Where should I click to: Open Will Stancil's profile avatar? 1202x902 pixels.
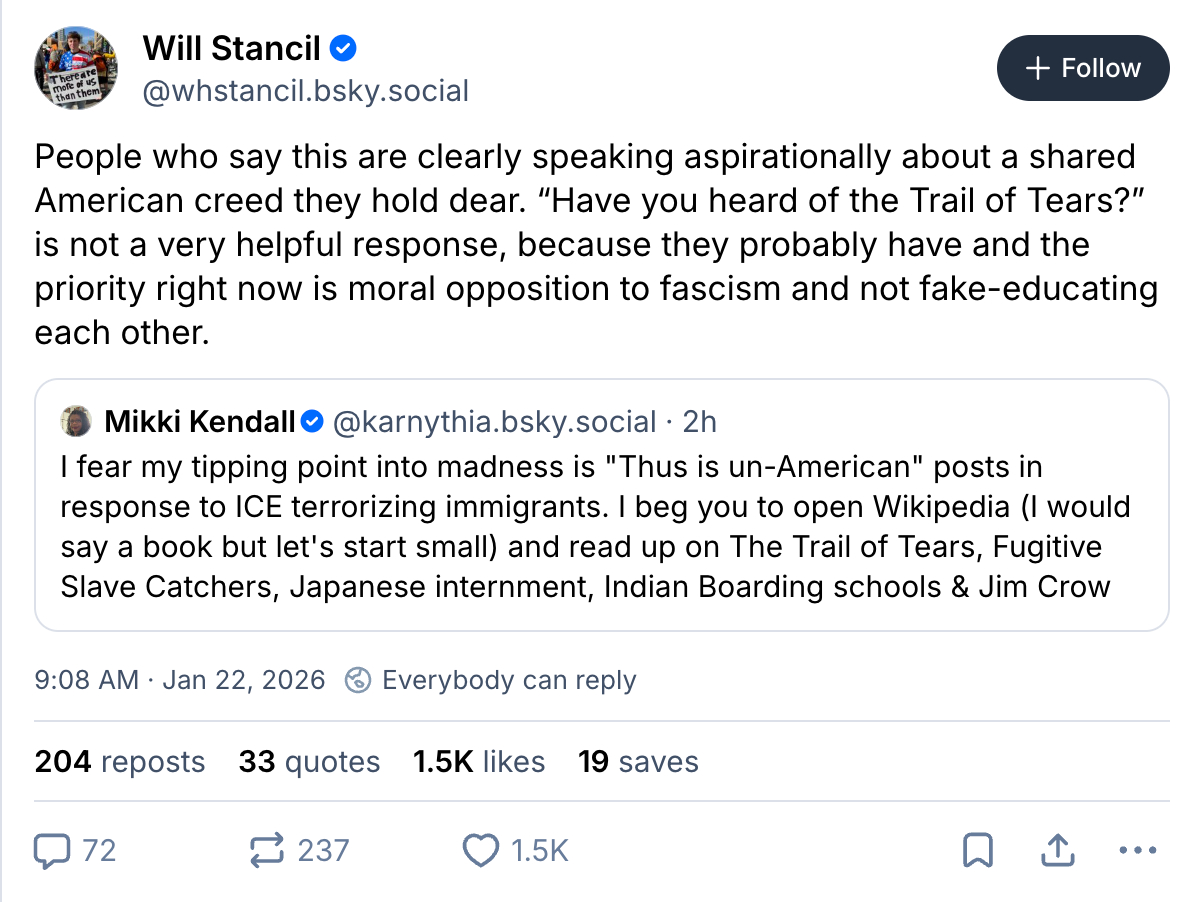[x=78, y=68]
